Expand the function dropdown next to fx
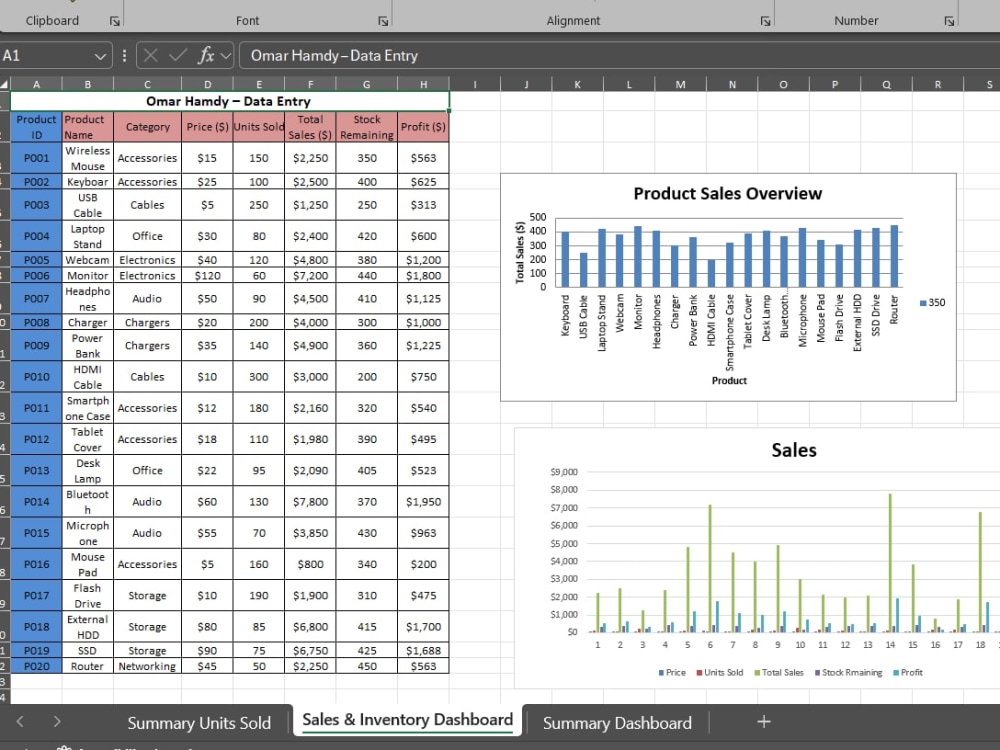This screenshot has width=1000, height=750. 225,56
